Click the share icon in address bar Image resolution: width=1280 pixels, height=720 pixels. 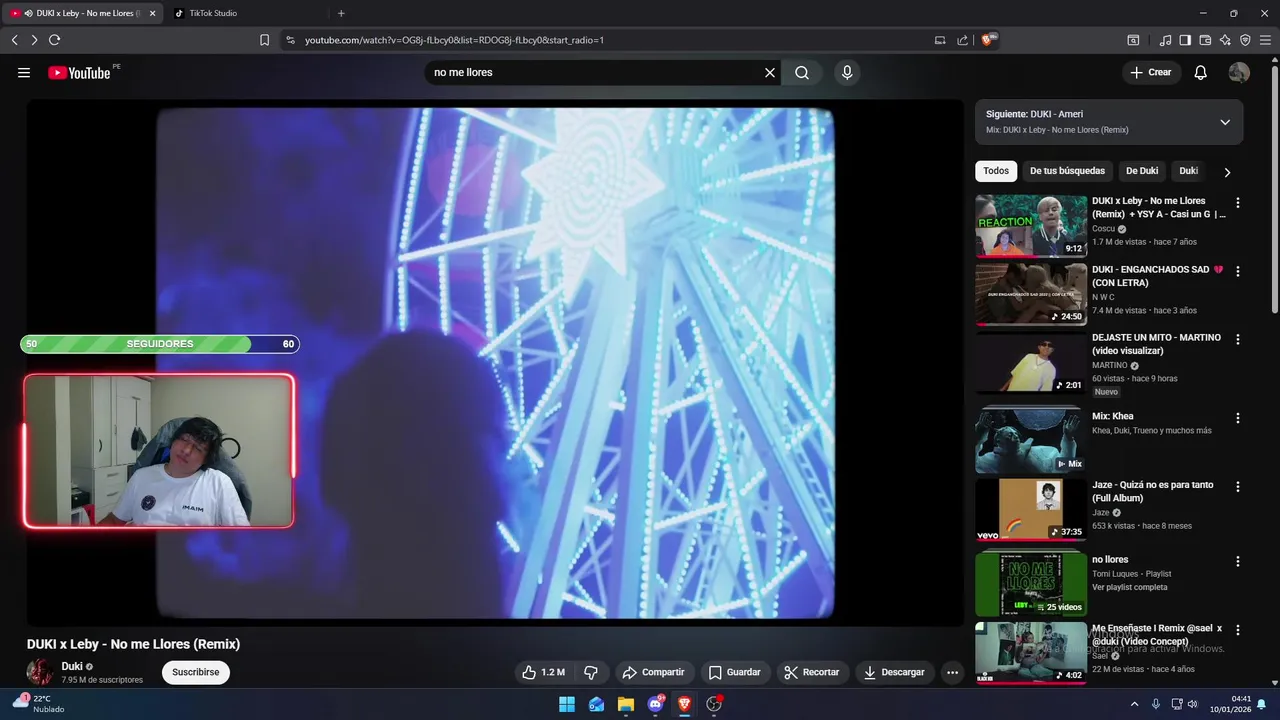point(962,40)
